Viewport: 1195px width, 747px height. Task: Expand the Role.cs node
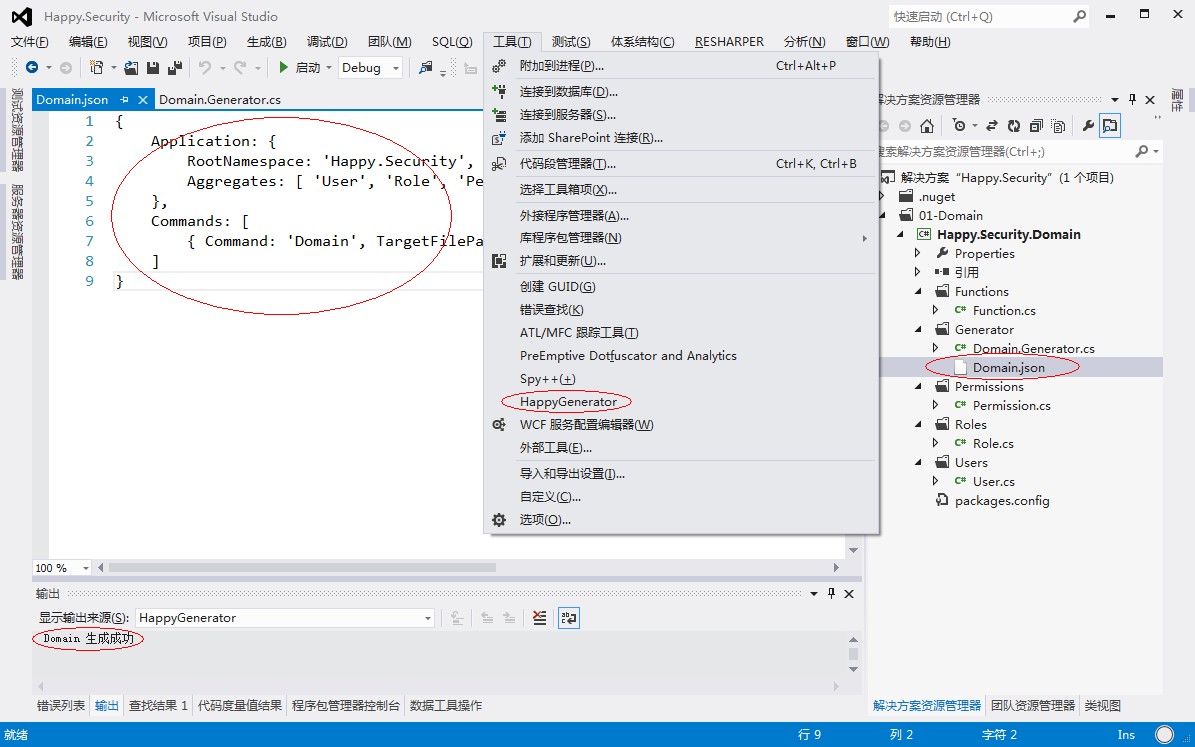click(936, 443)
